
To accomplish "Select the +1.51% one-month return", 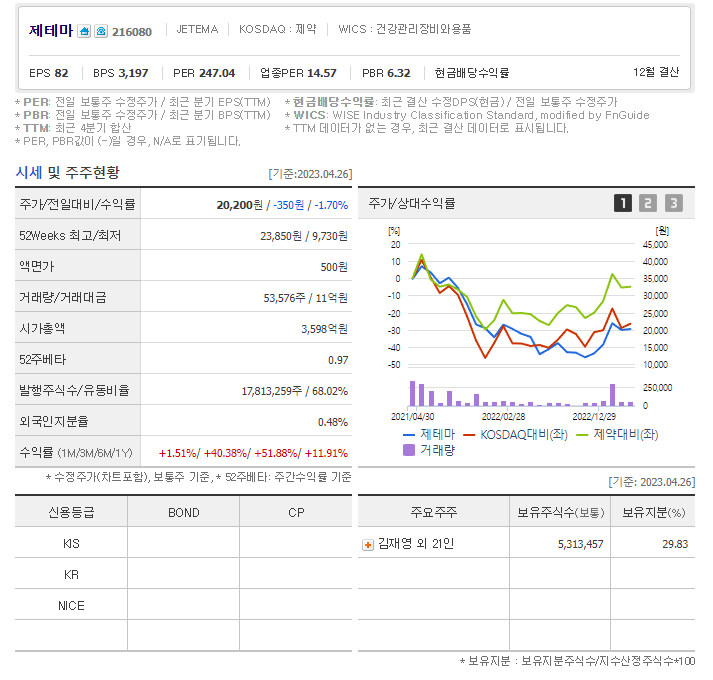I will coord(177,453).
